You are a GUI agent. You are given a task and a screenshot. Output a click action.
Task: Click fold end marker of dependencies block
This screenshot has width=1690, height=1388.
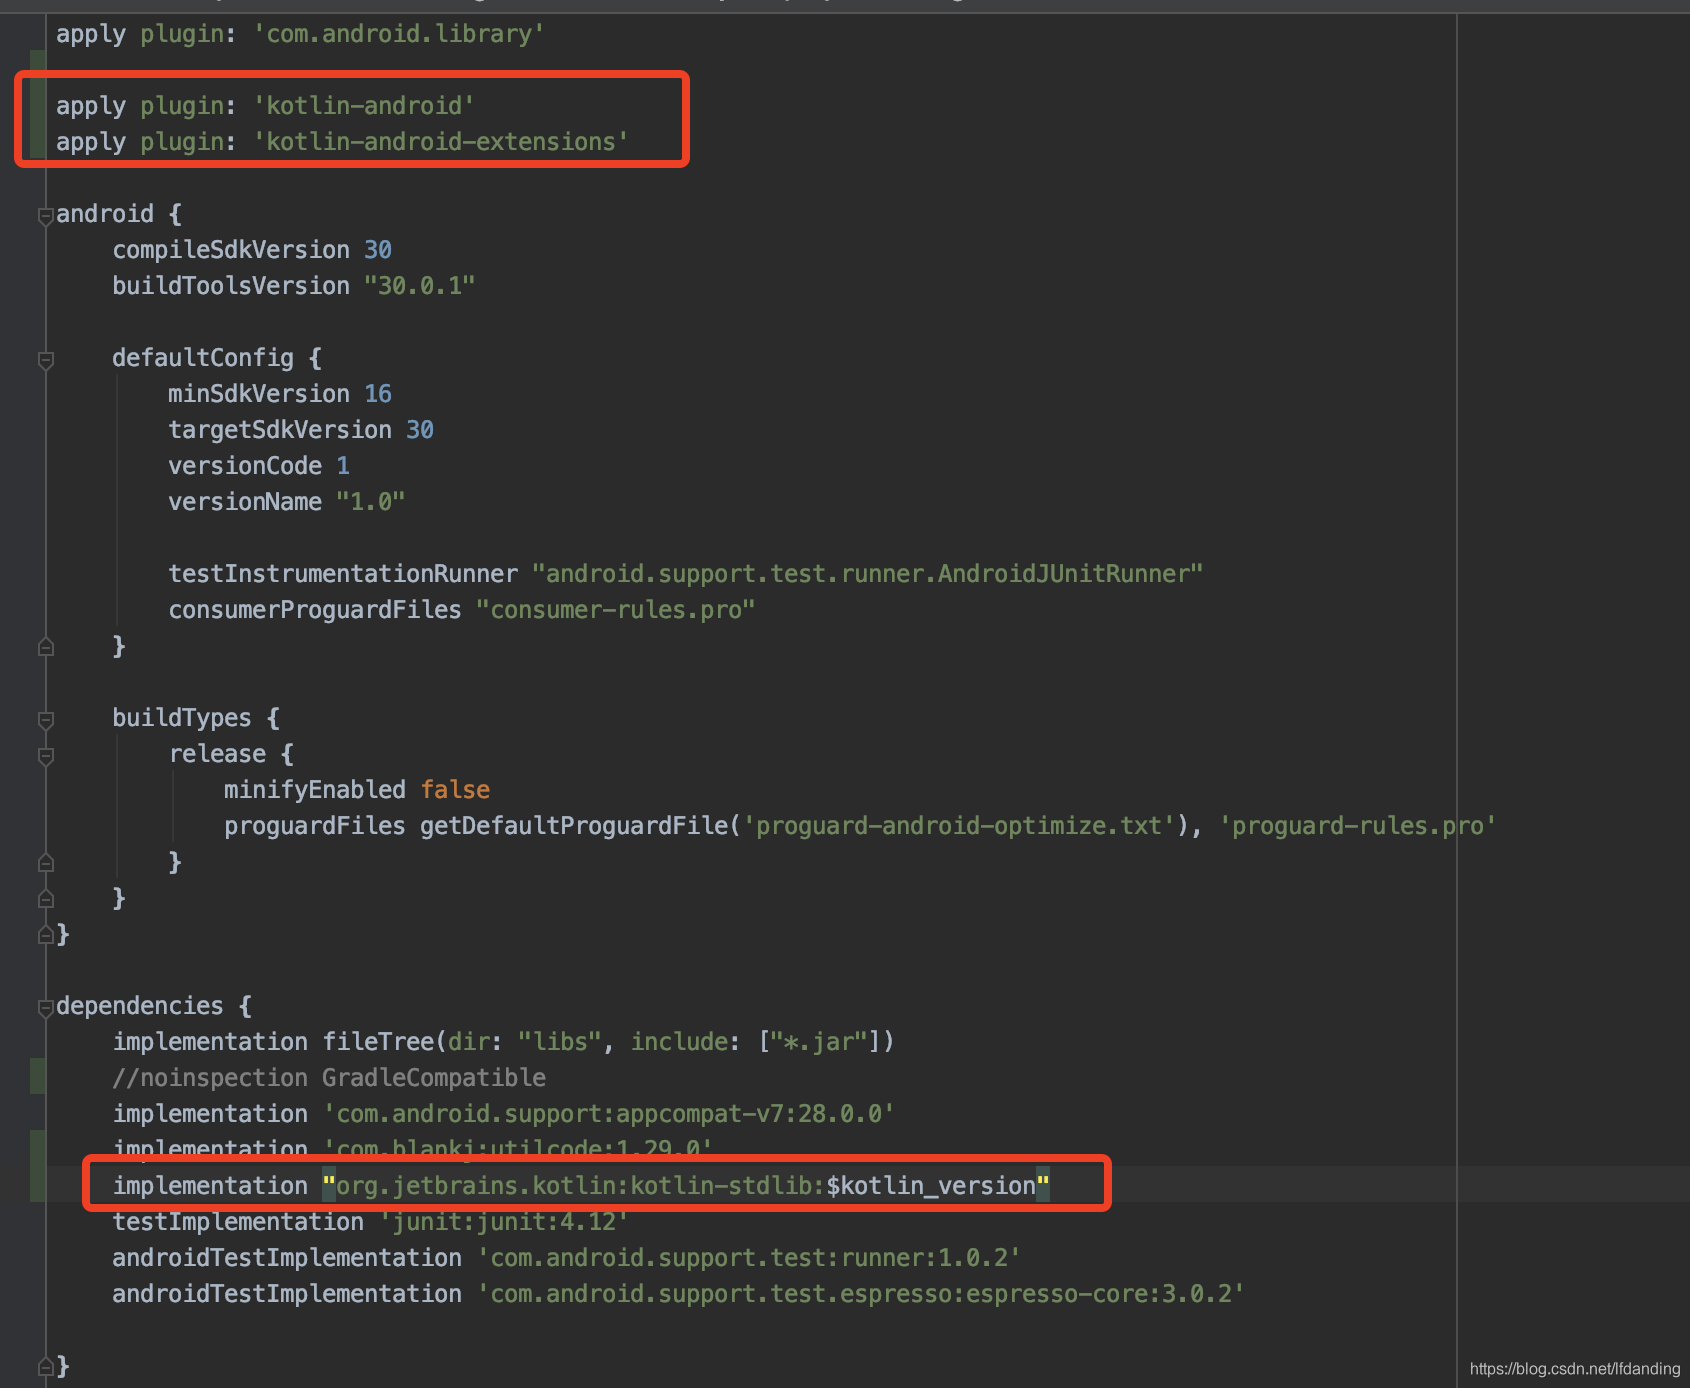point(45,1367)
